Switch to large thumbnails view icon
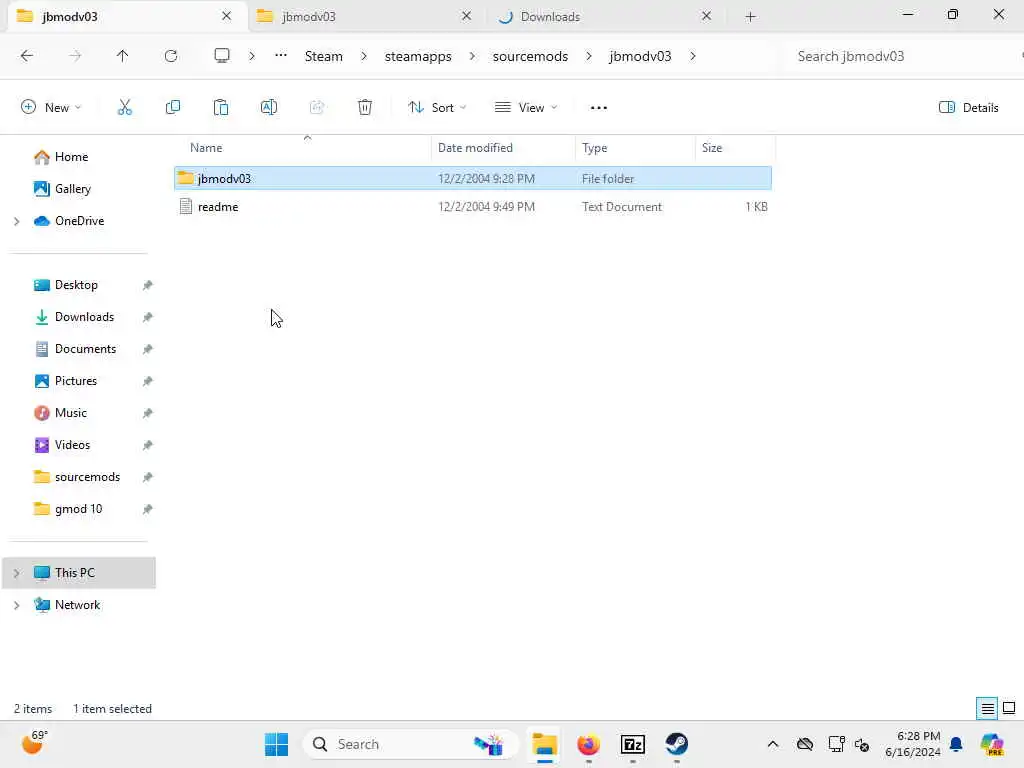This screenshot has width=1024, height=768. pyautogui.click(x=1009, y=708)
